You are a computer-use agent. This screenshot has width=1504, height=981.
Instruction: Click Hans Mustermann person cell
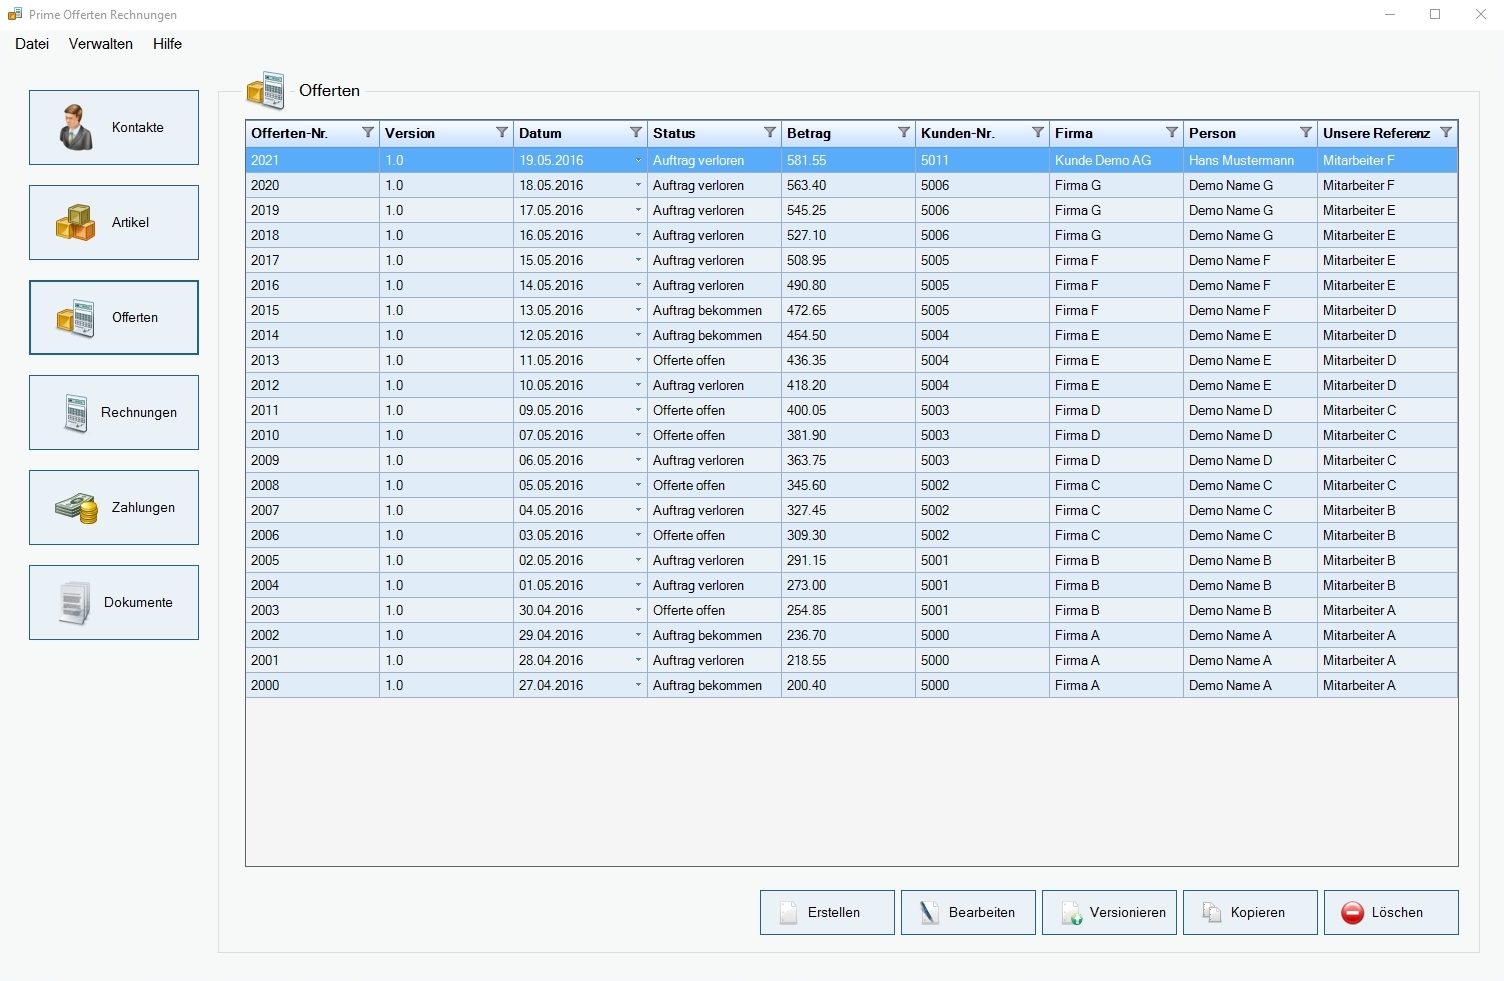coord(1251,160)
